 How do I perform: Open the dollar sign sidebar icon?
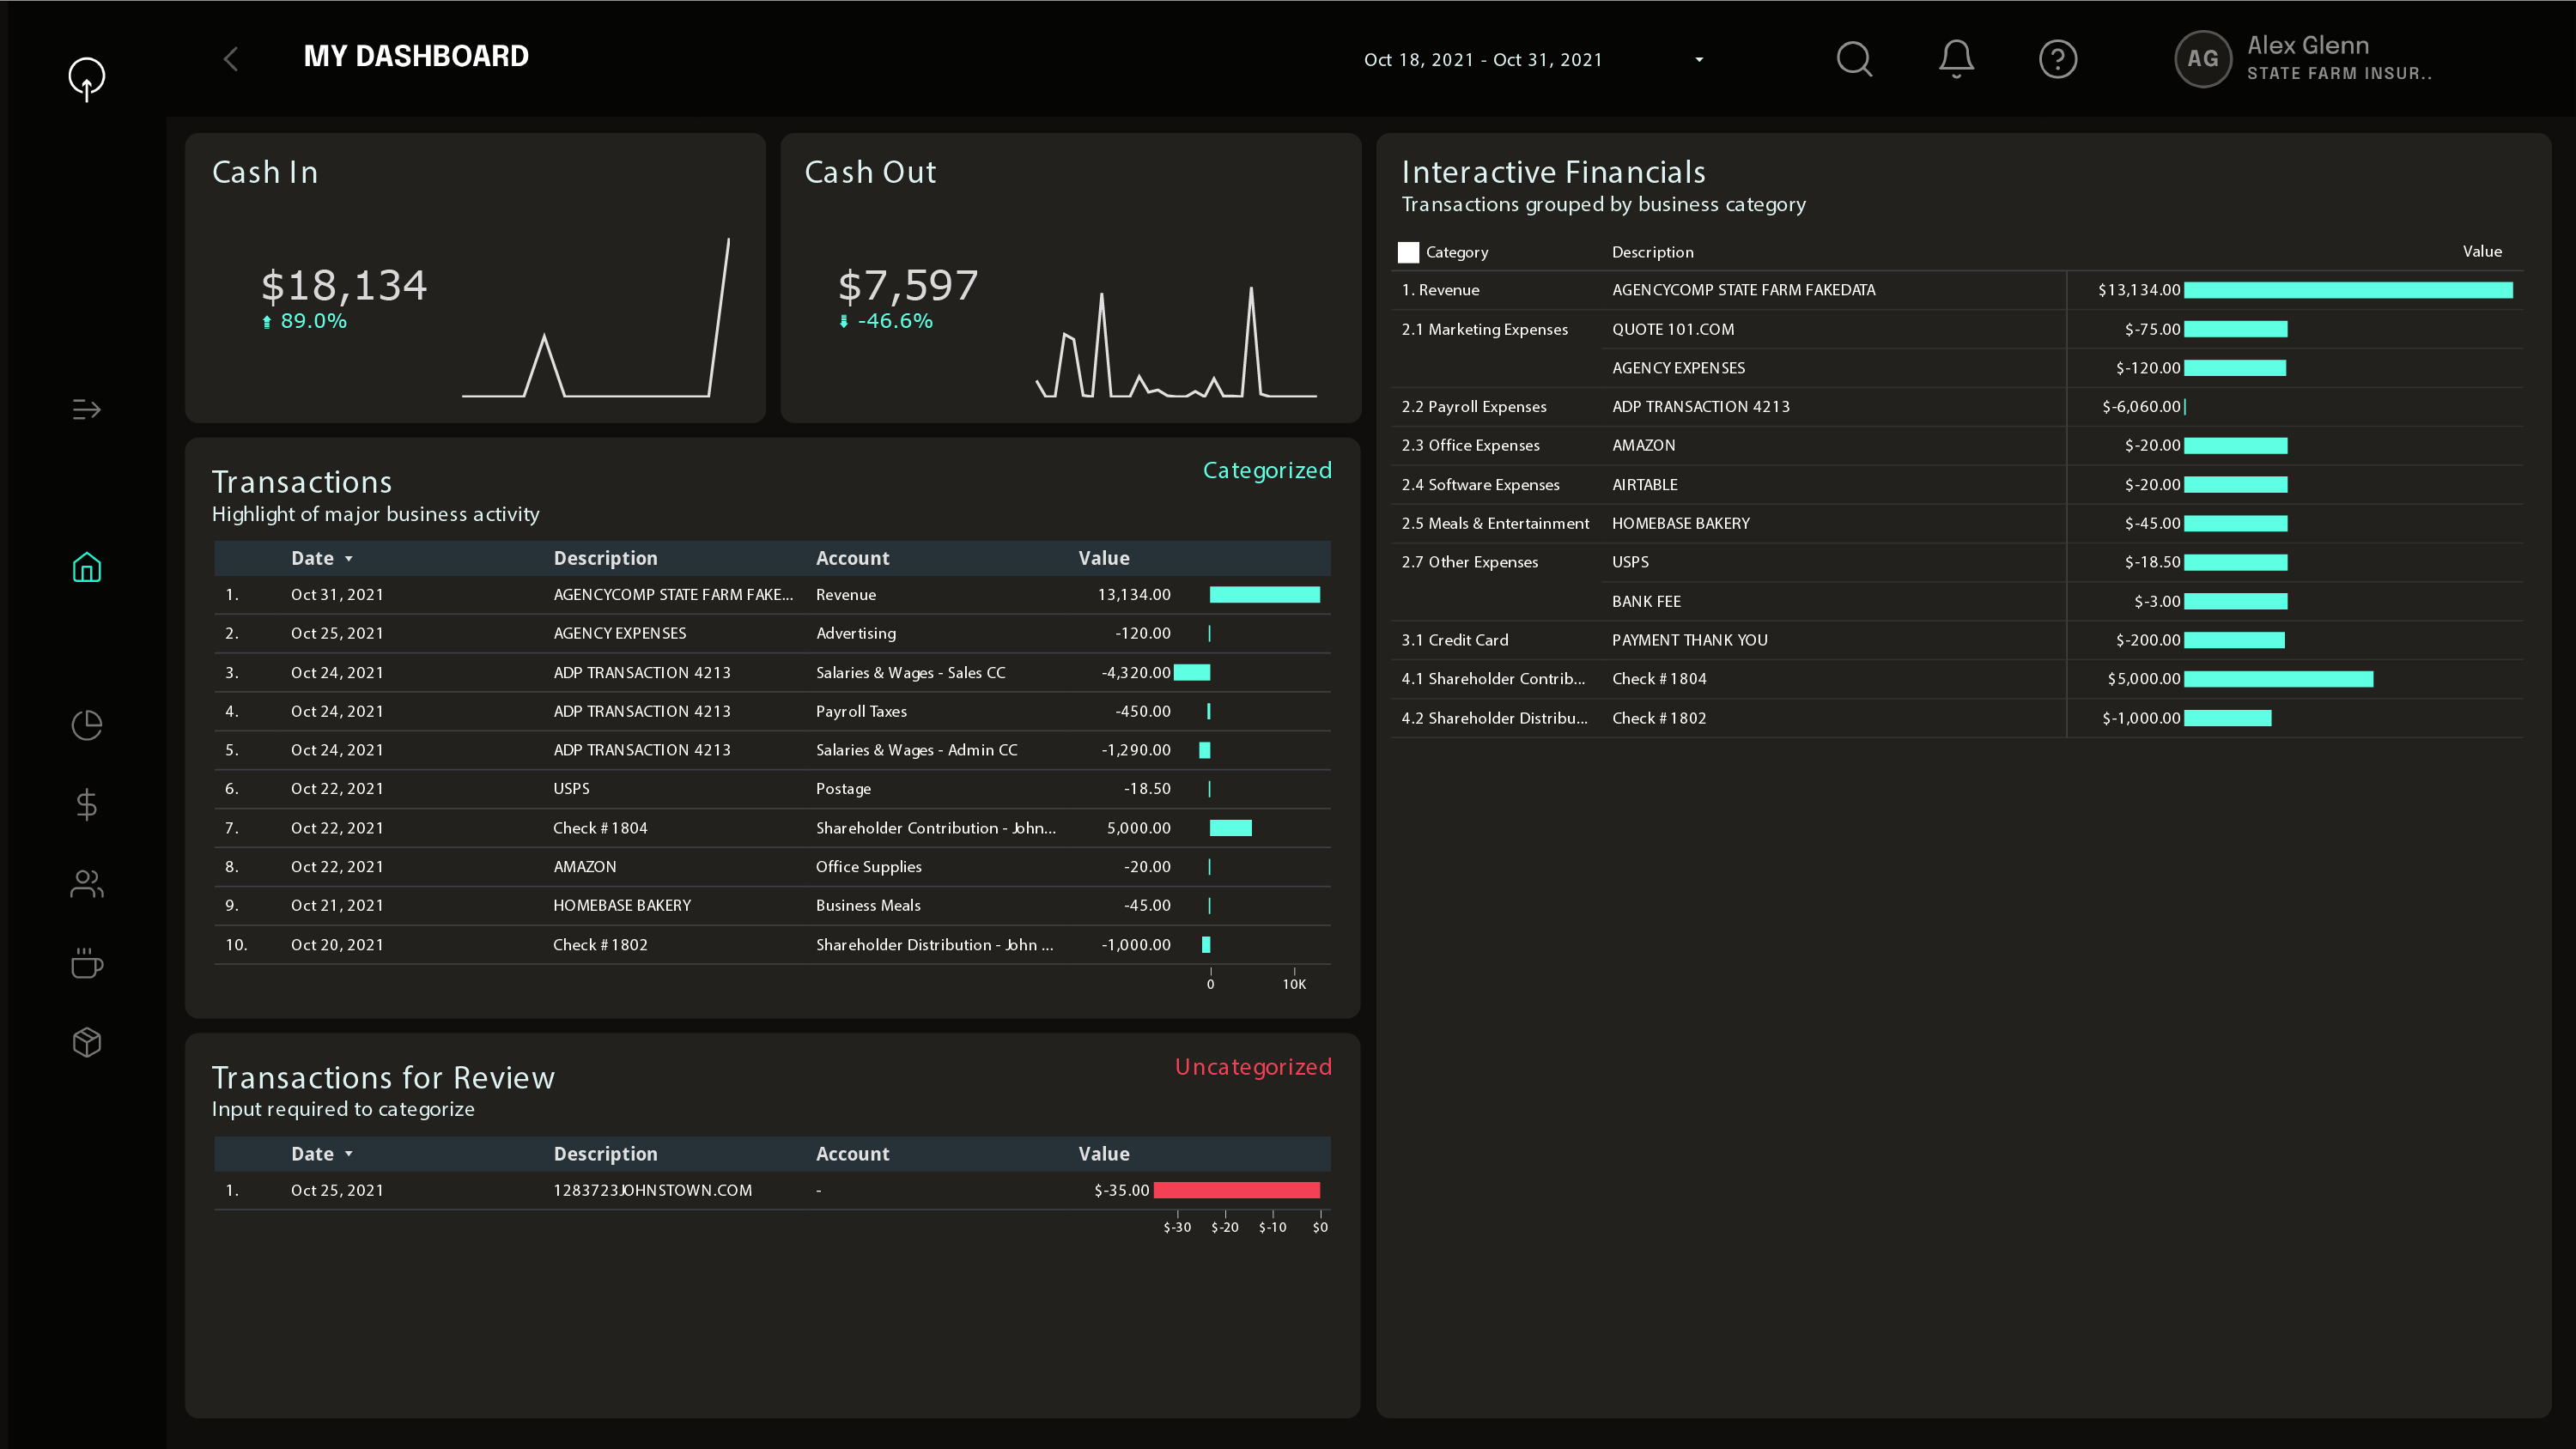pyautogui.click(x=87, y=804)
